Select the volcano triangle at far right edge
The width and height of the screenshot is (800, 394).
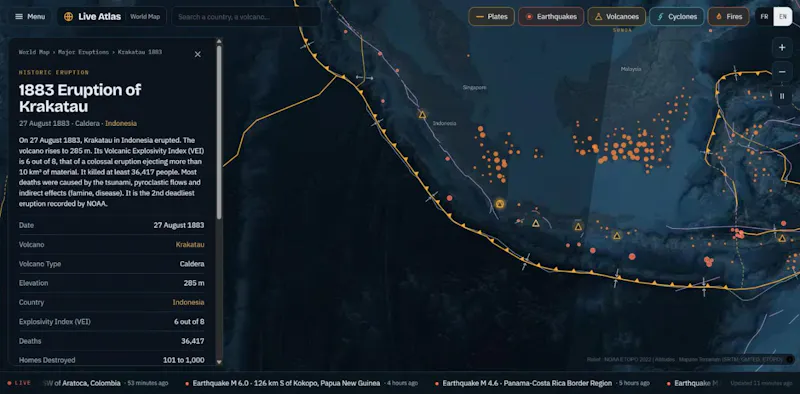782,238
